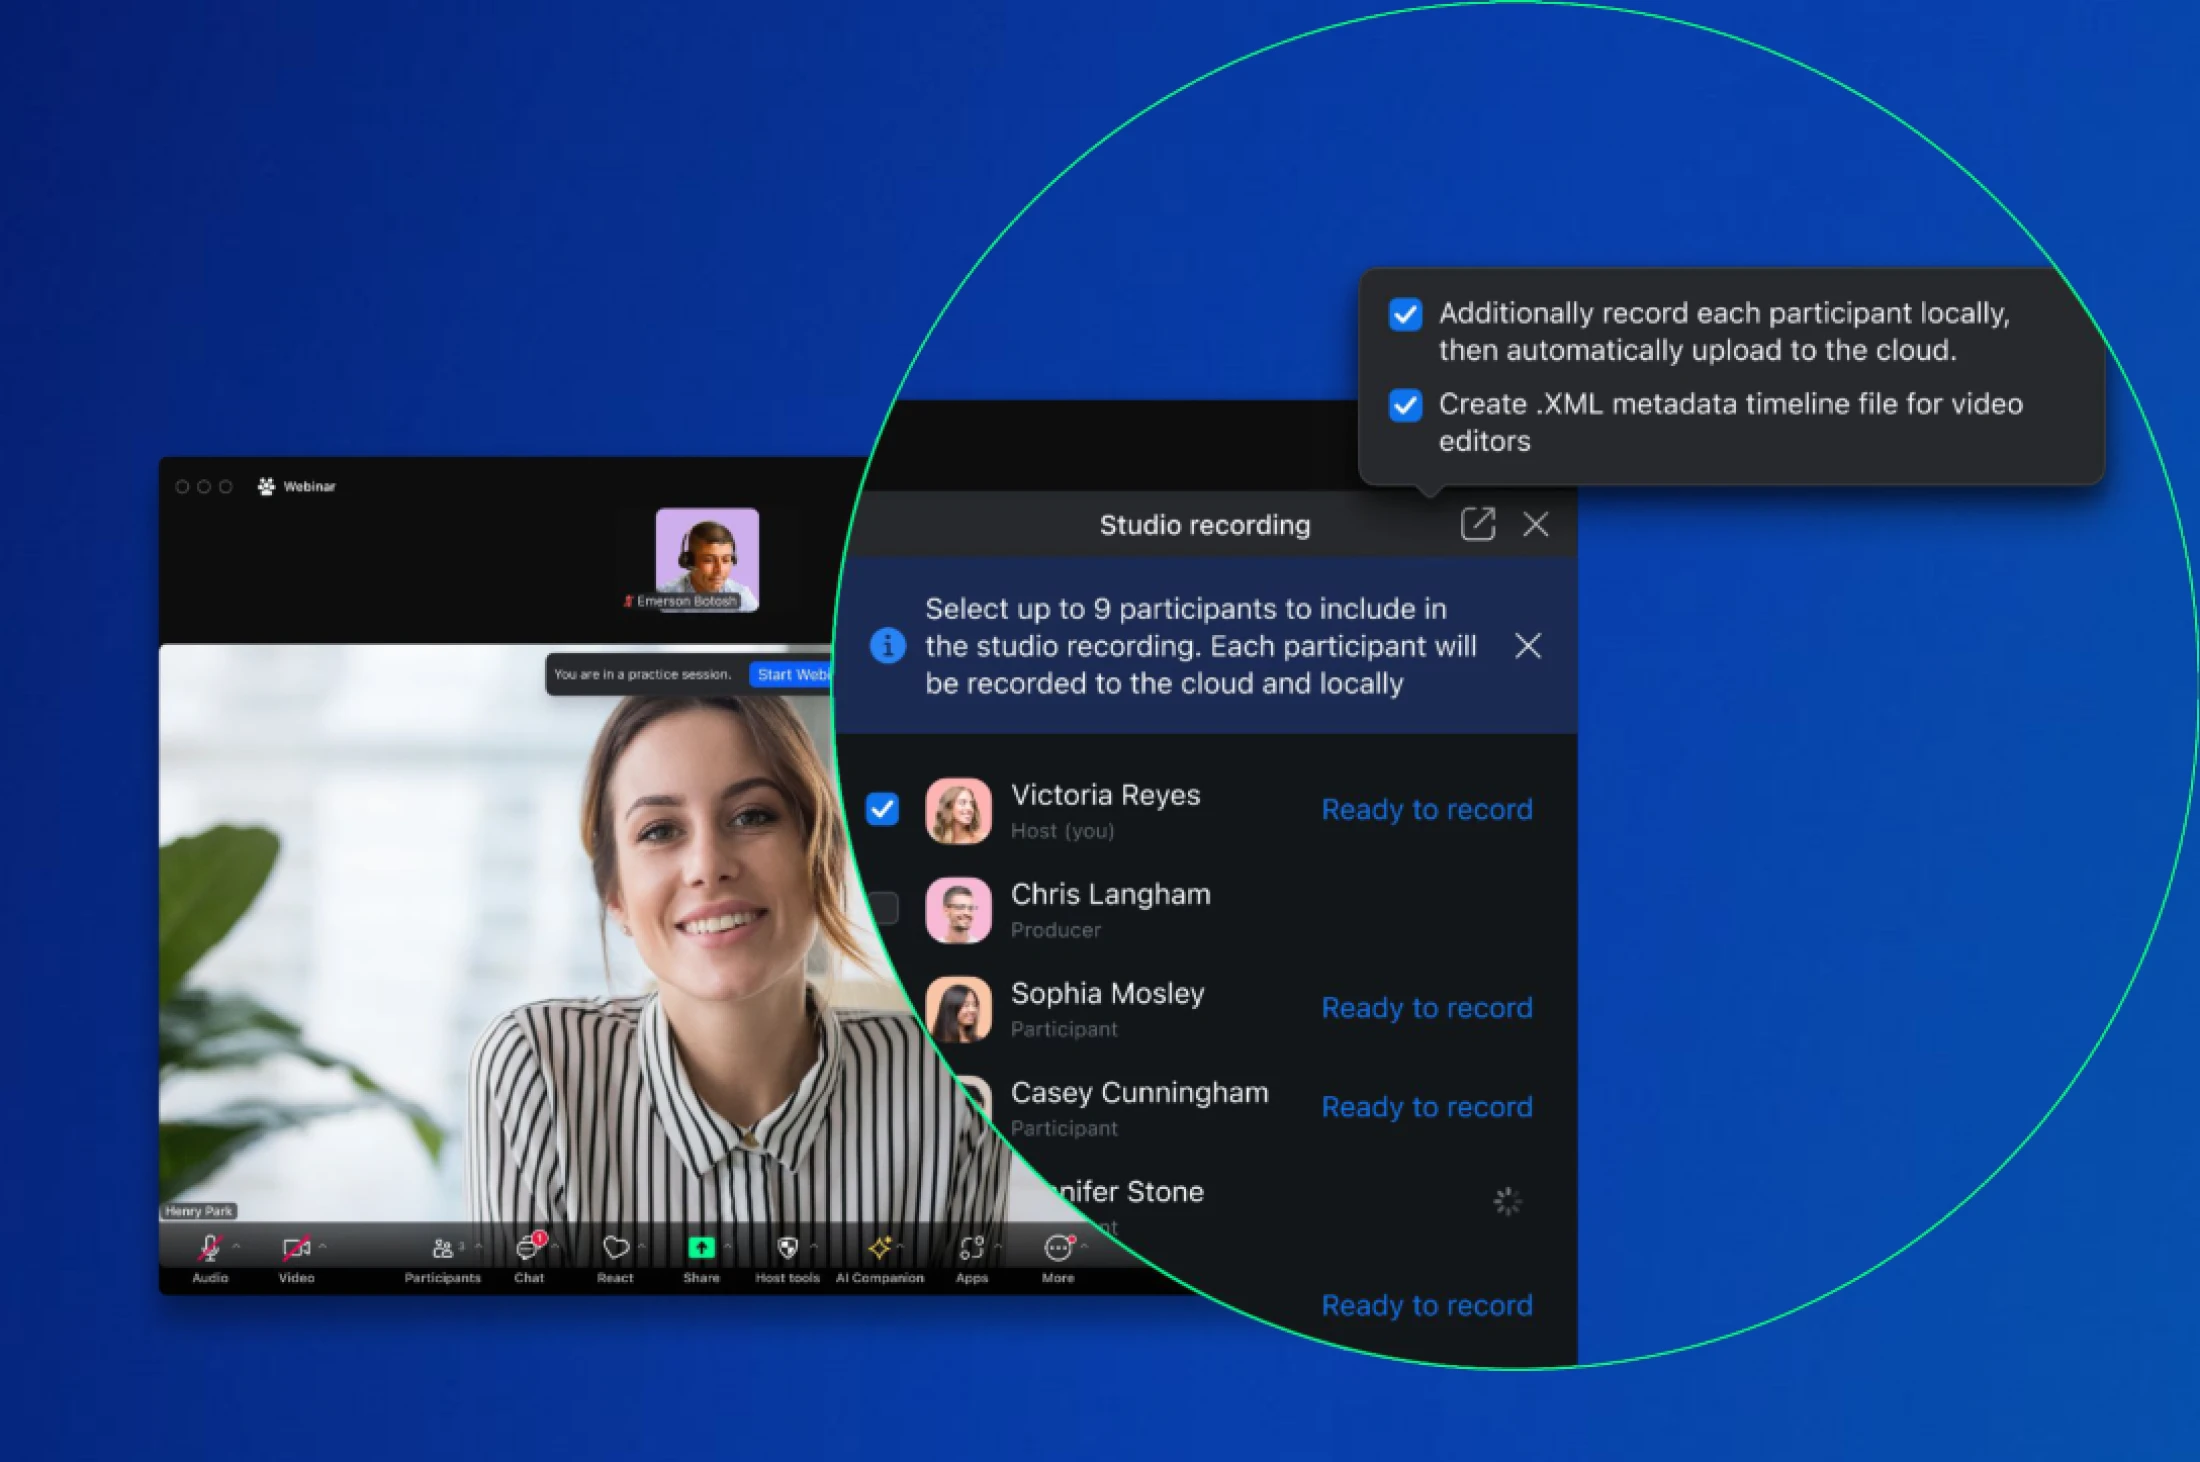
Task: Select Emerson Botosh's video thumbnail
Action: click(707, 559)
